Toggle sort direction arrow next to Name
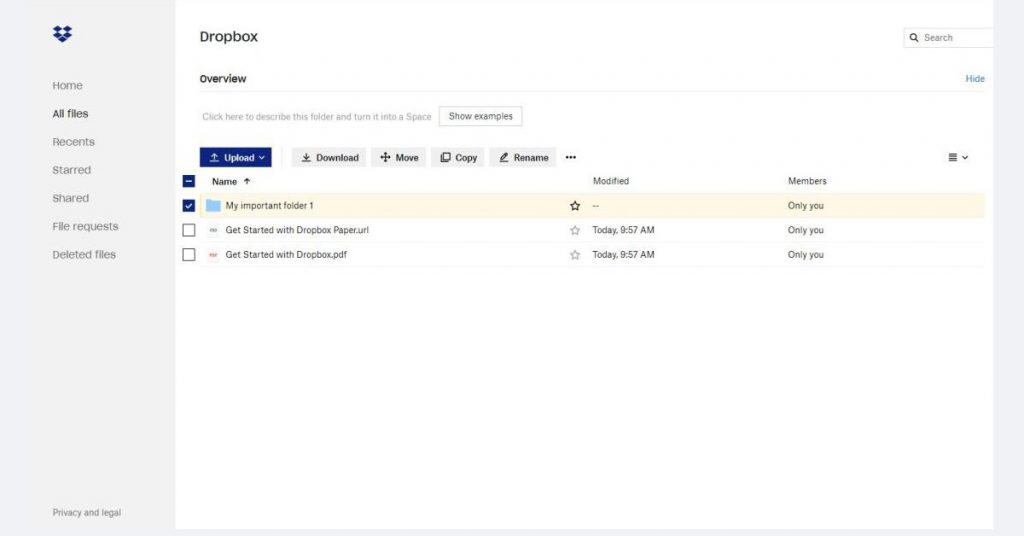This screenshot has height=536, width=1024. click(x=247, y=181)
